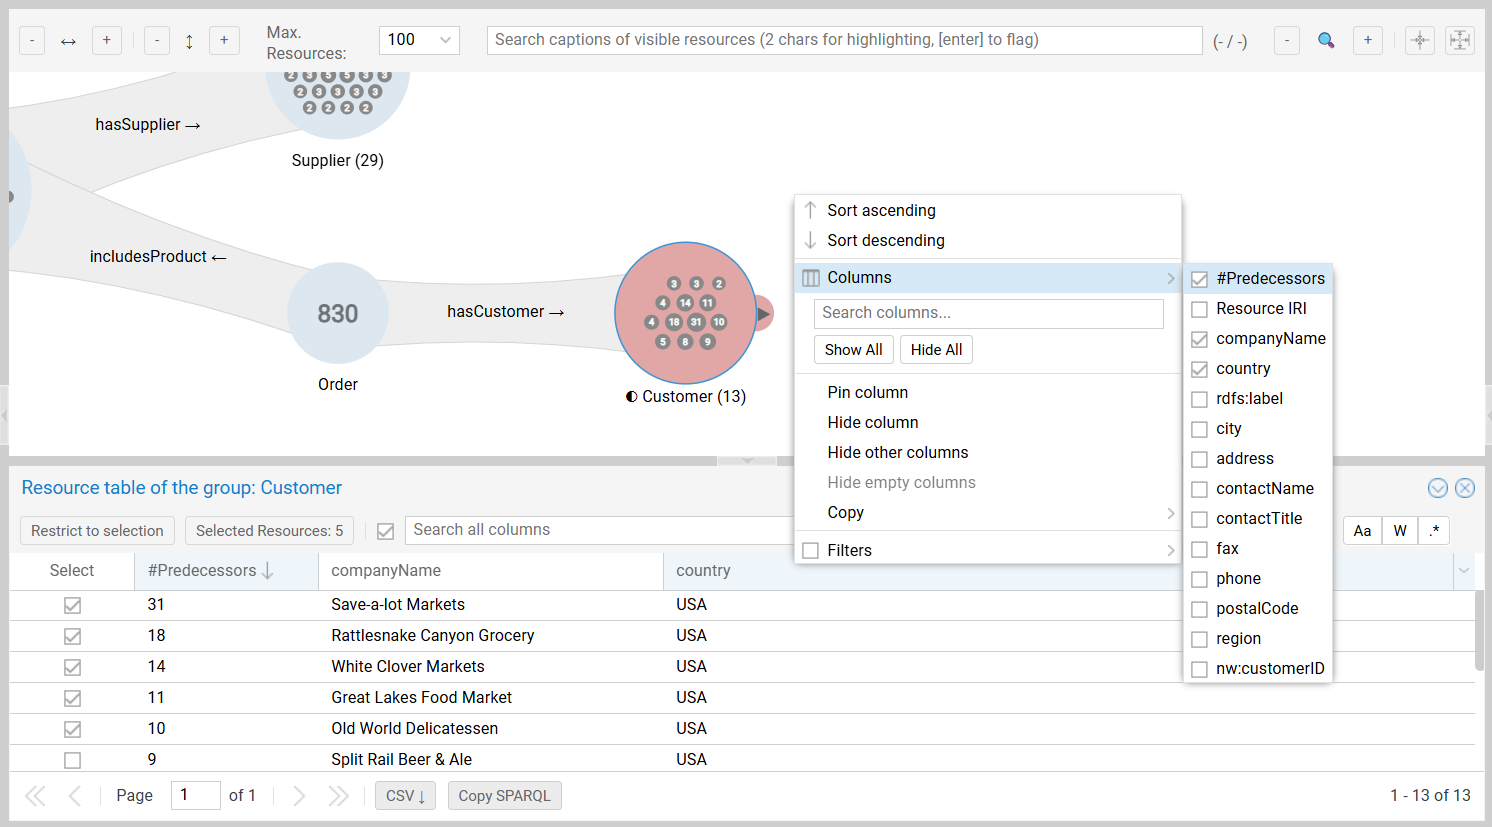
Task: Click the Search columns input field
Action: tap(988, 313)
